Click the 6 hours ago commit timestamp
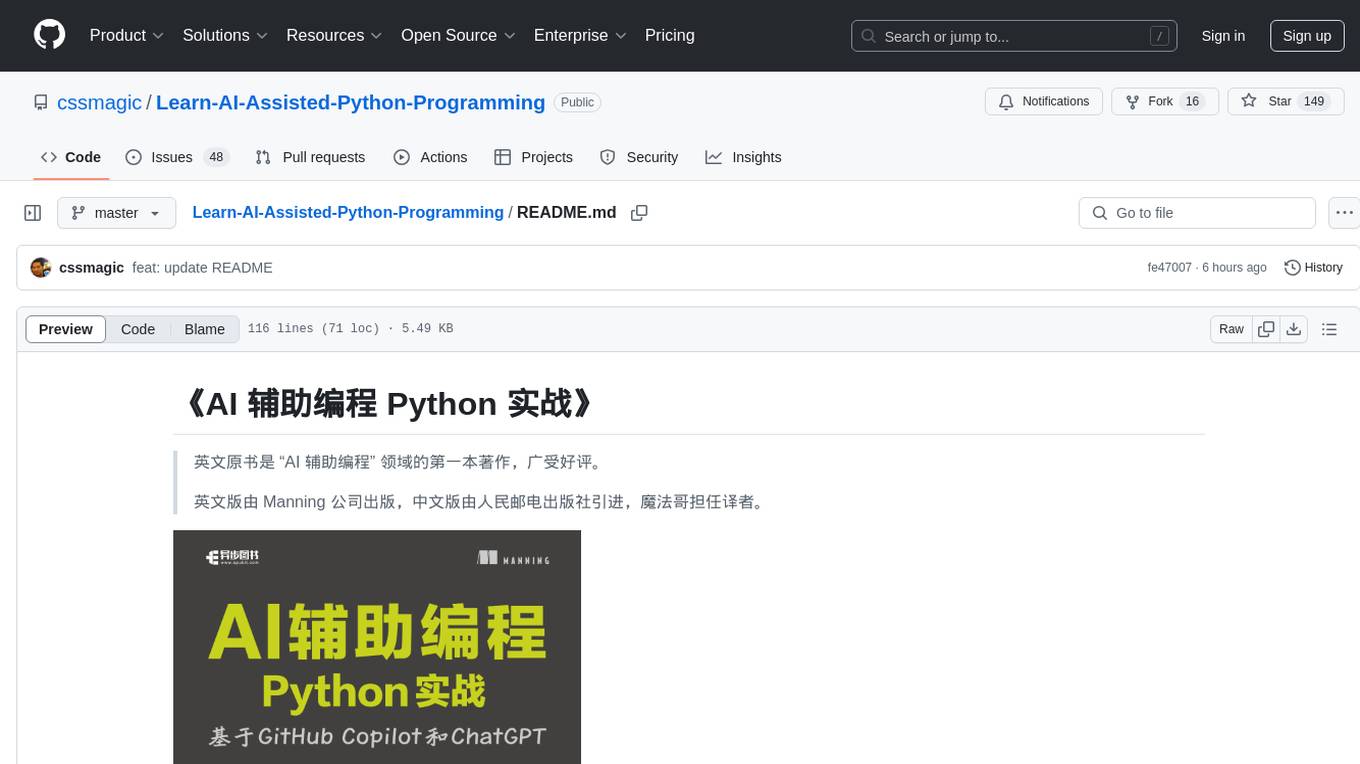This screenshot has width=1360, height=764. pos(1234,268)
